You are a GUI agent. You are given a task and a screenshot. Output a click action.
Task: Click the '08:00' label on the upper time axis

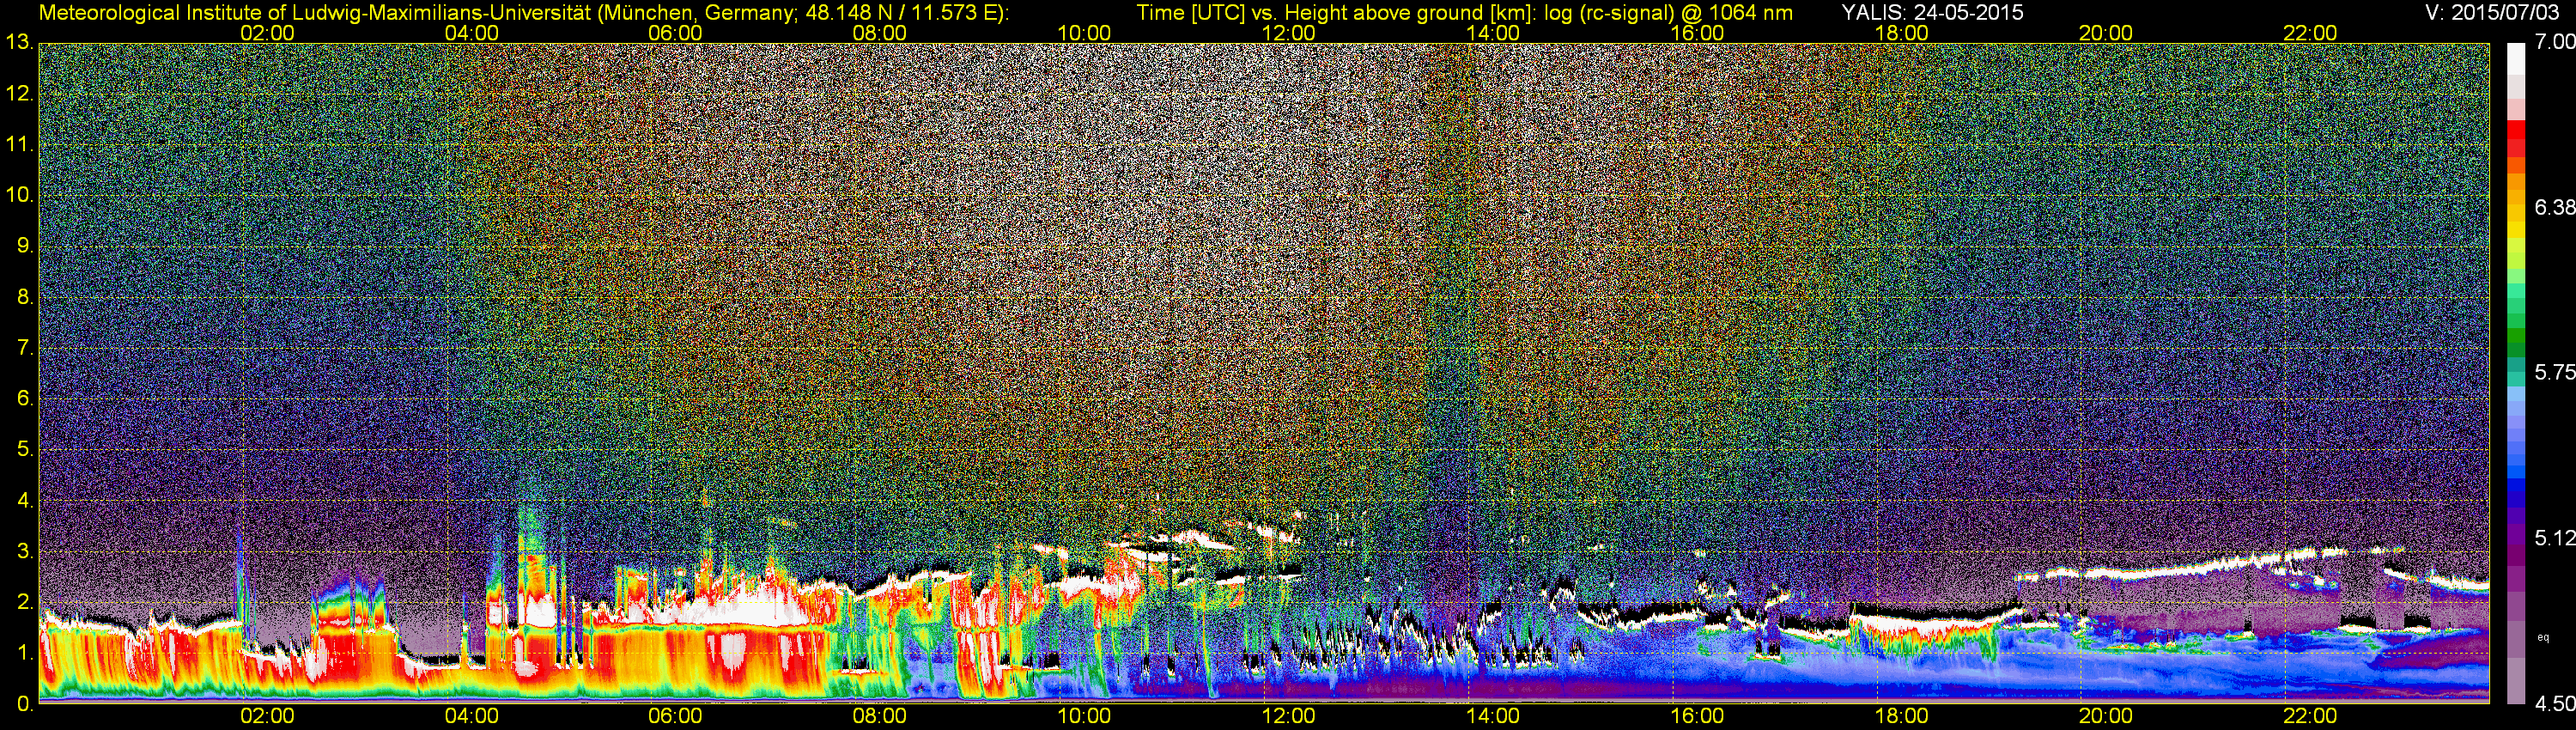[x=879, y=33]
